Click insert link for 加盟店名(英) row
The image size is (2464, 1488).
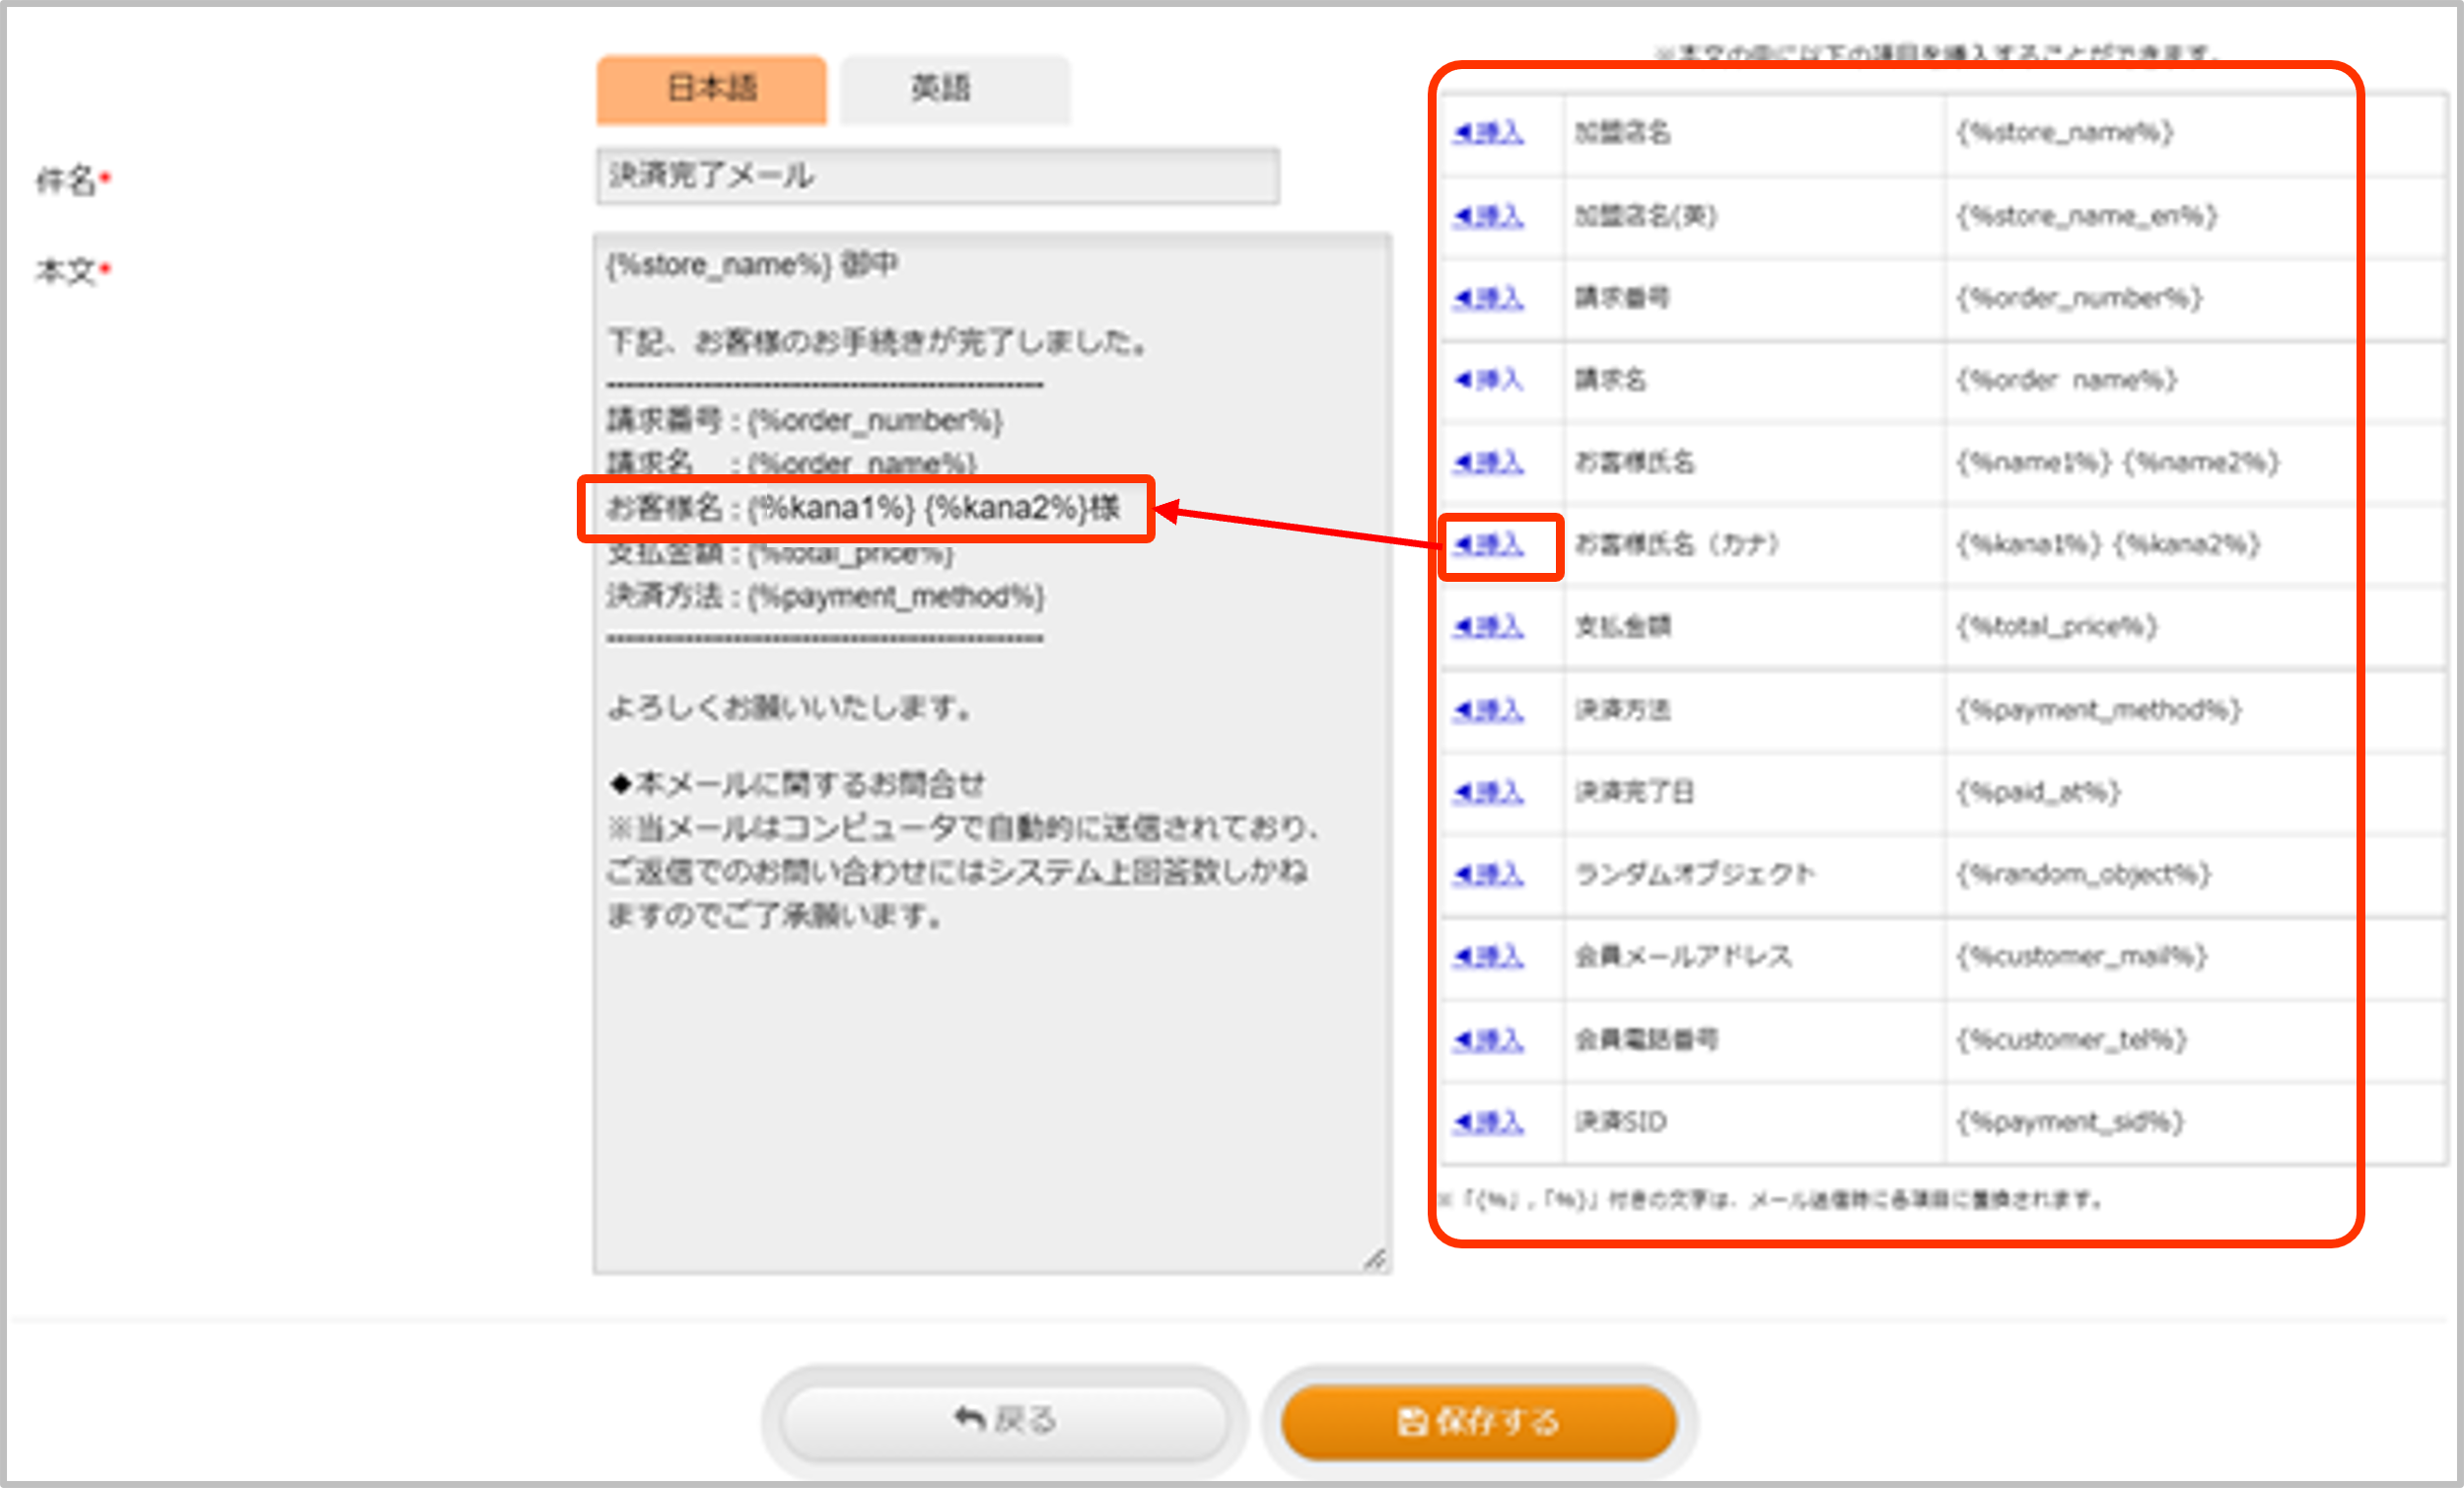click(x=1488, y=215)
